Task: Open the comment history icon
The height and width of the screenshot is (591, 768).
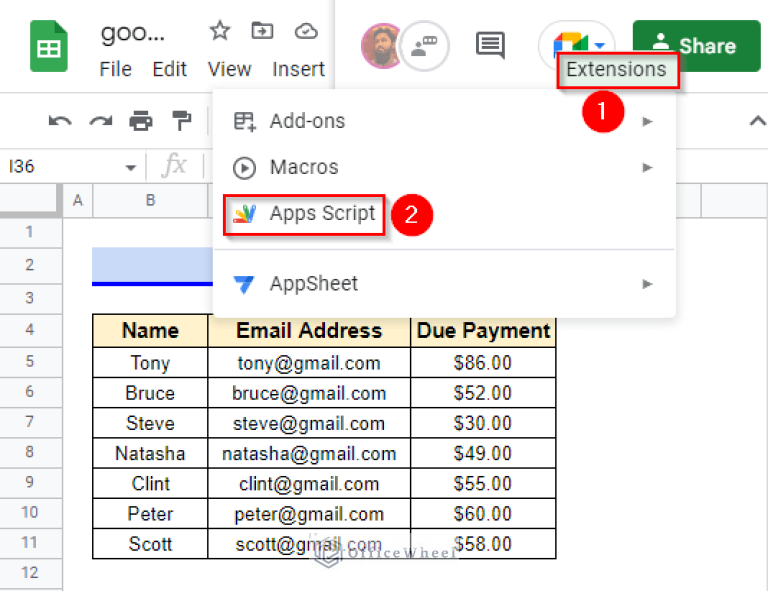Action: coord(490,45)
